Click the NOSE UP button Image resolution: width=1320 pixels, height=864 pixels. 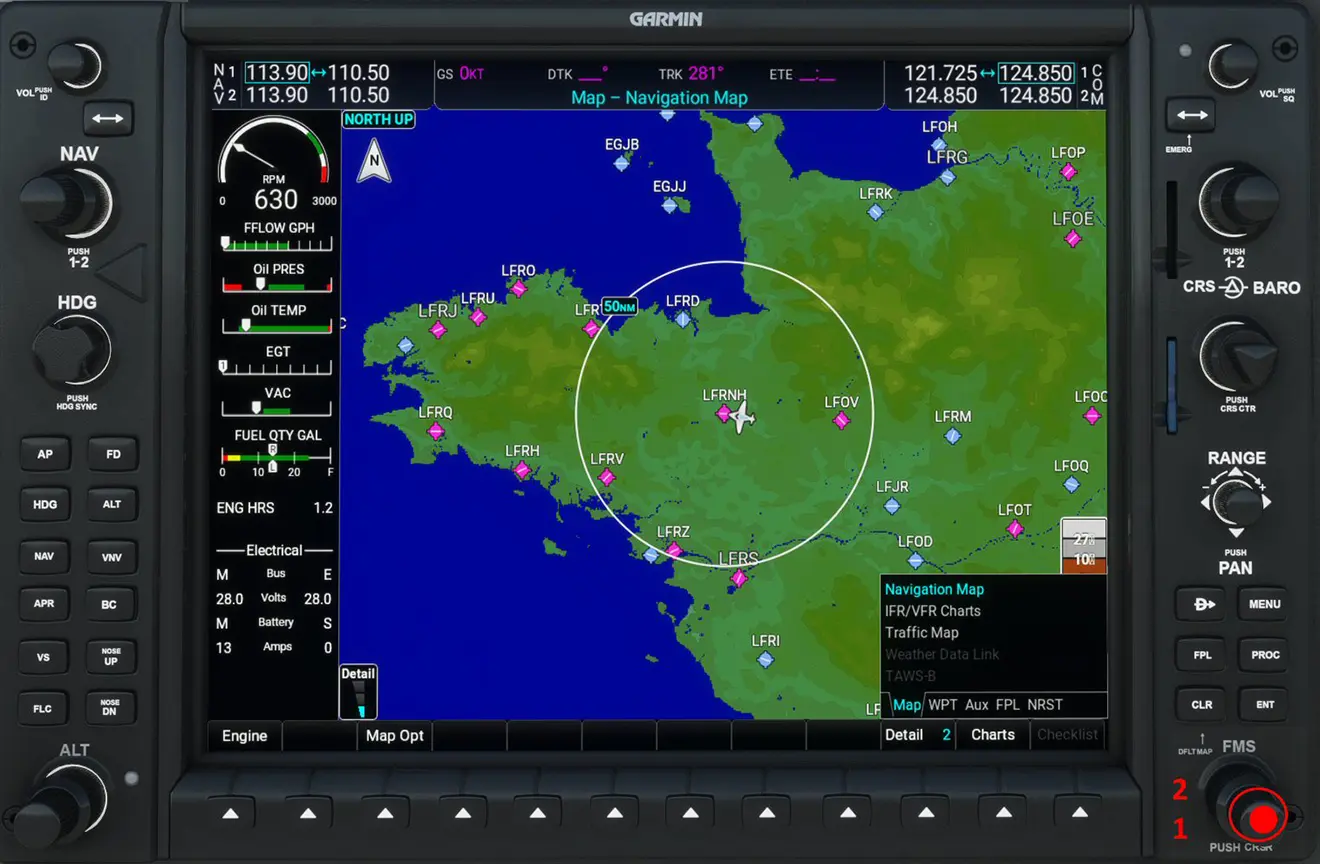[111, 656]
